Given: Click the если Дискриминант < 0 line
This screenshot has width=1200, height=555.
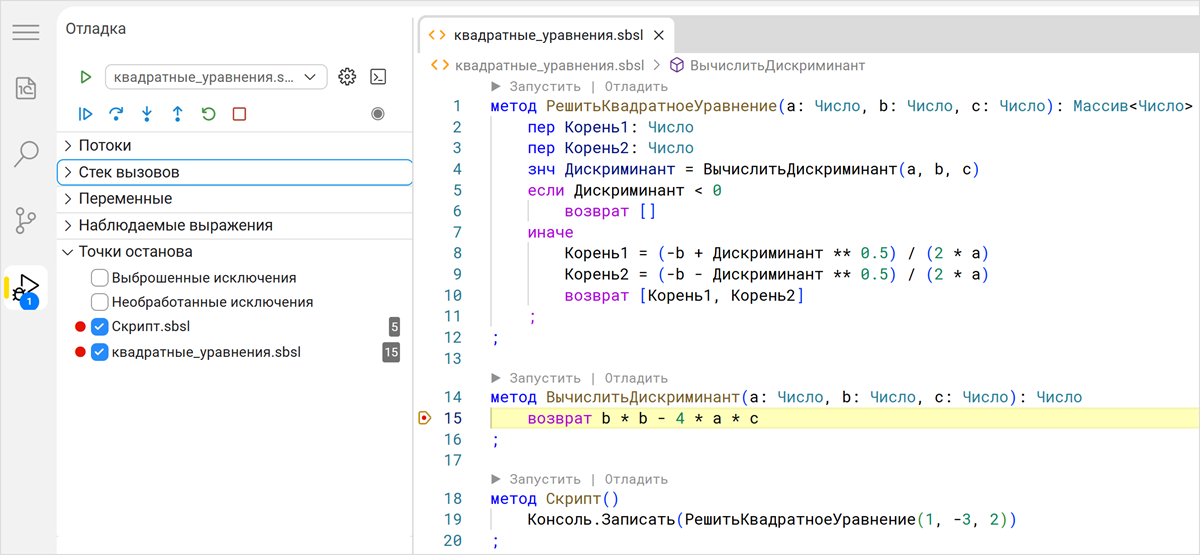Looking at the screenshot, I should coord(624,190).
